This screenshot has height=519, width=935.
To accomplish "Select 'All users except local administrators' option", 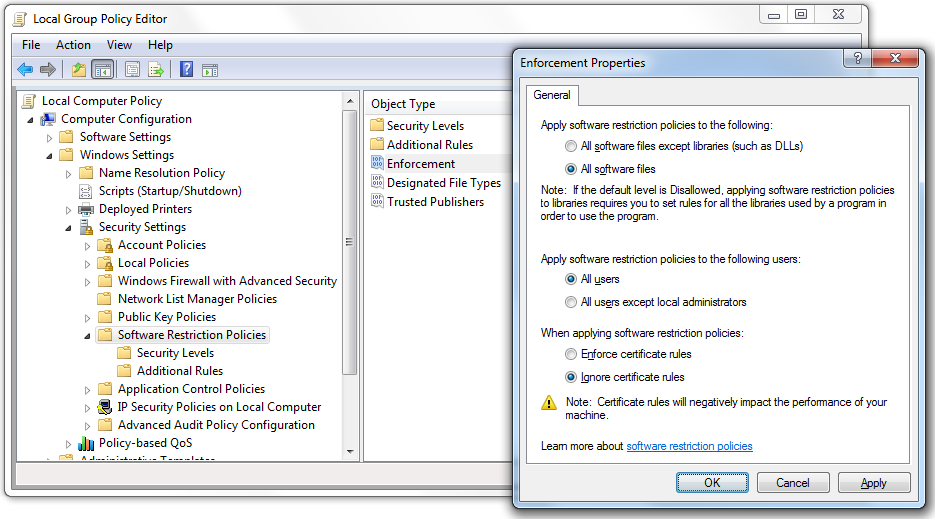I will (571, 302).
